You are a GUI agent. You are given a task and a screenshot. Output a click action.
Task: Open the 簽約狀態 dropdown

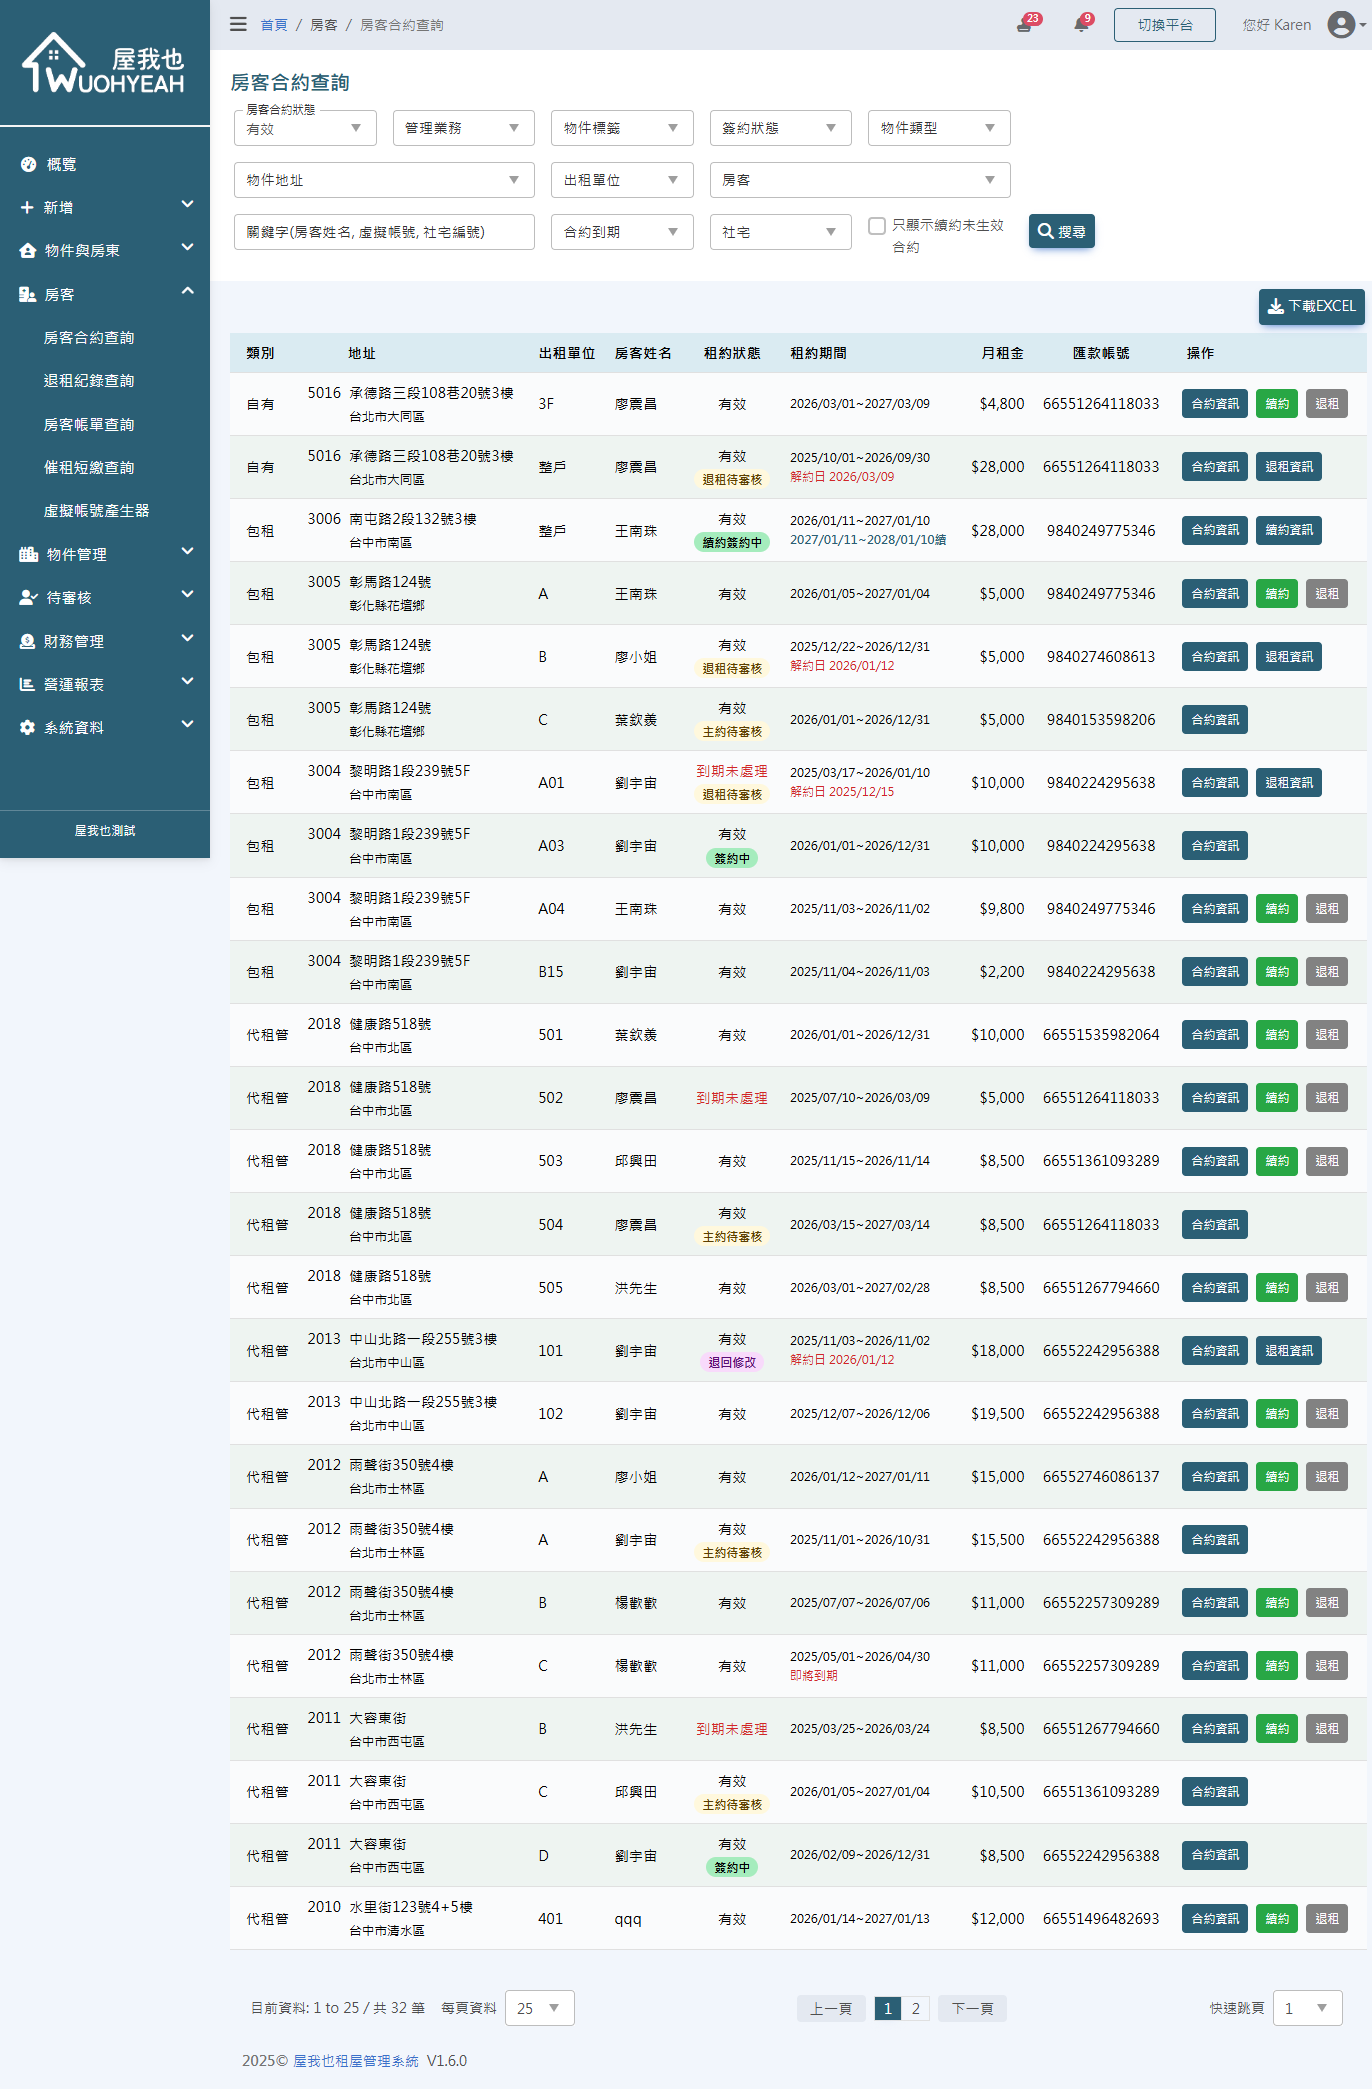(780, 128)
